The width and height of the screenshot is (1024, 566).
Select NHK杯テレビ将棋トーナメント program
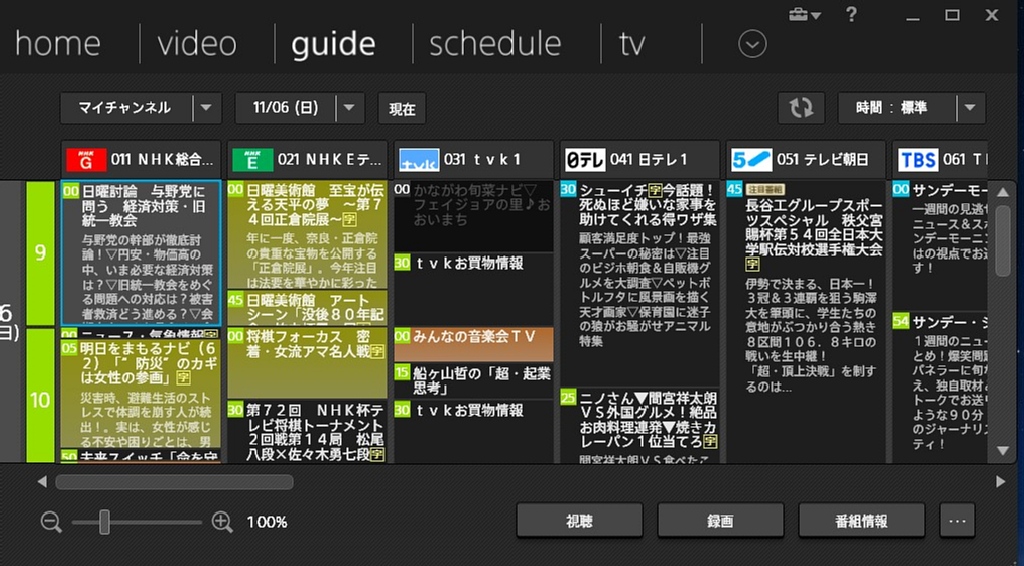pos(307,432)
